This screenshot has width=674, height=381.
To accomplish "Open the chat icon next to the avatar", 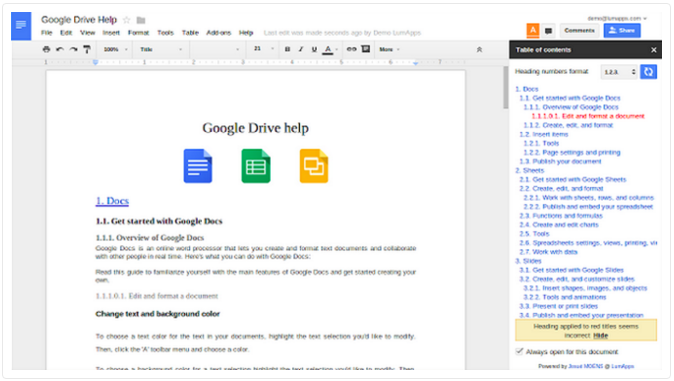I will (548, 31).
